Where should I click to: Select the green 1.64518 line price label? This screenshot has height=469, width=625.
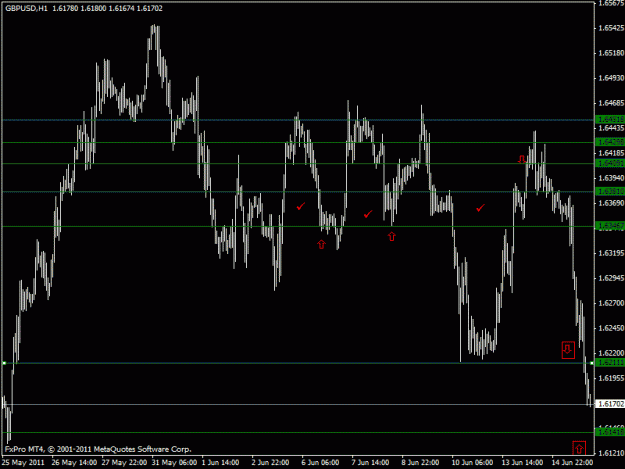610,120
